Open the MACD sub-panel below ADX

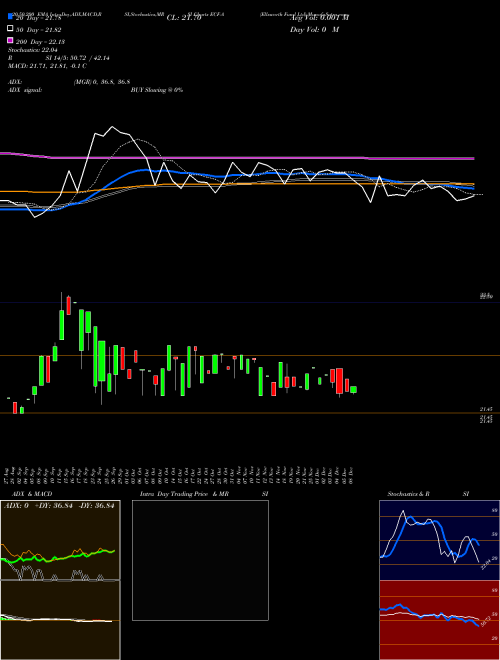(x=60, y=620)
